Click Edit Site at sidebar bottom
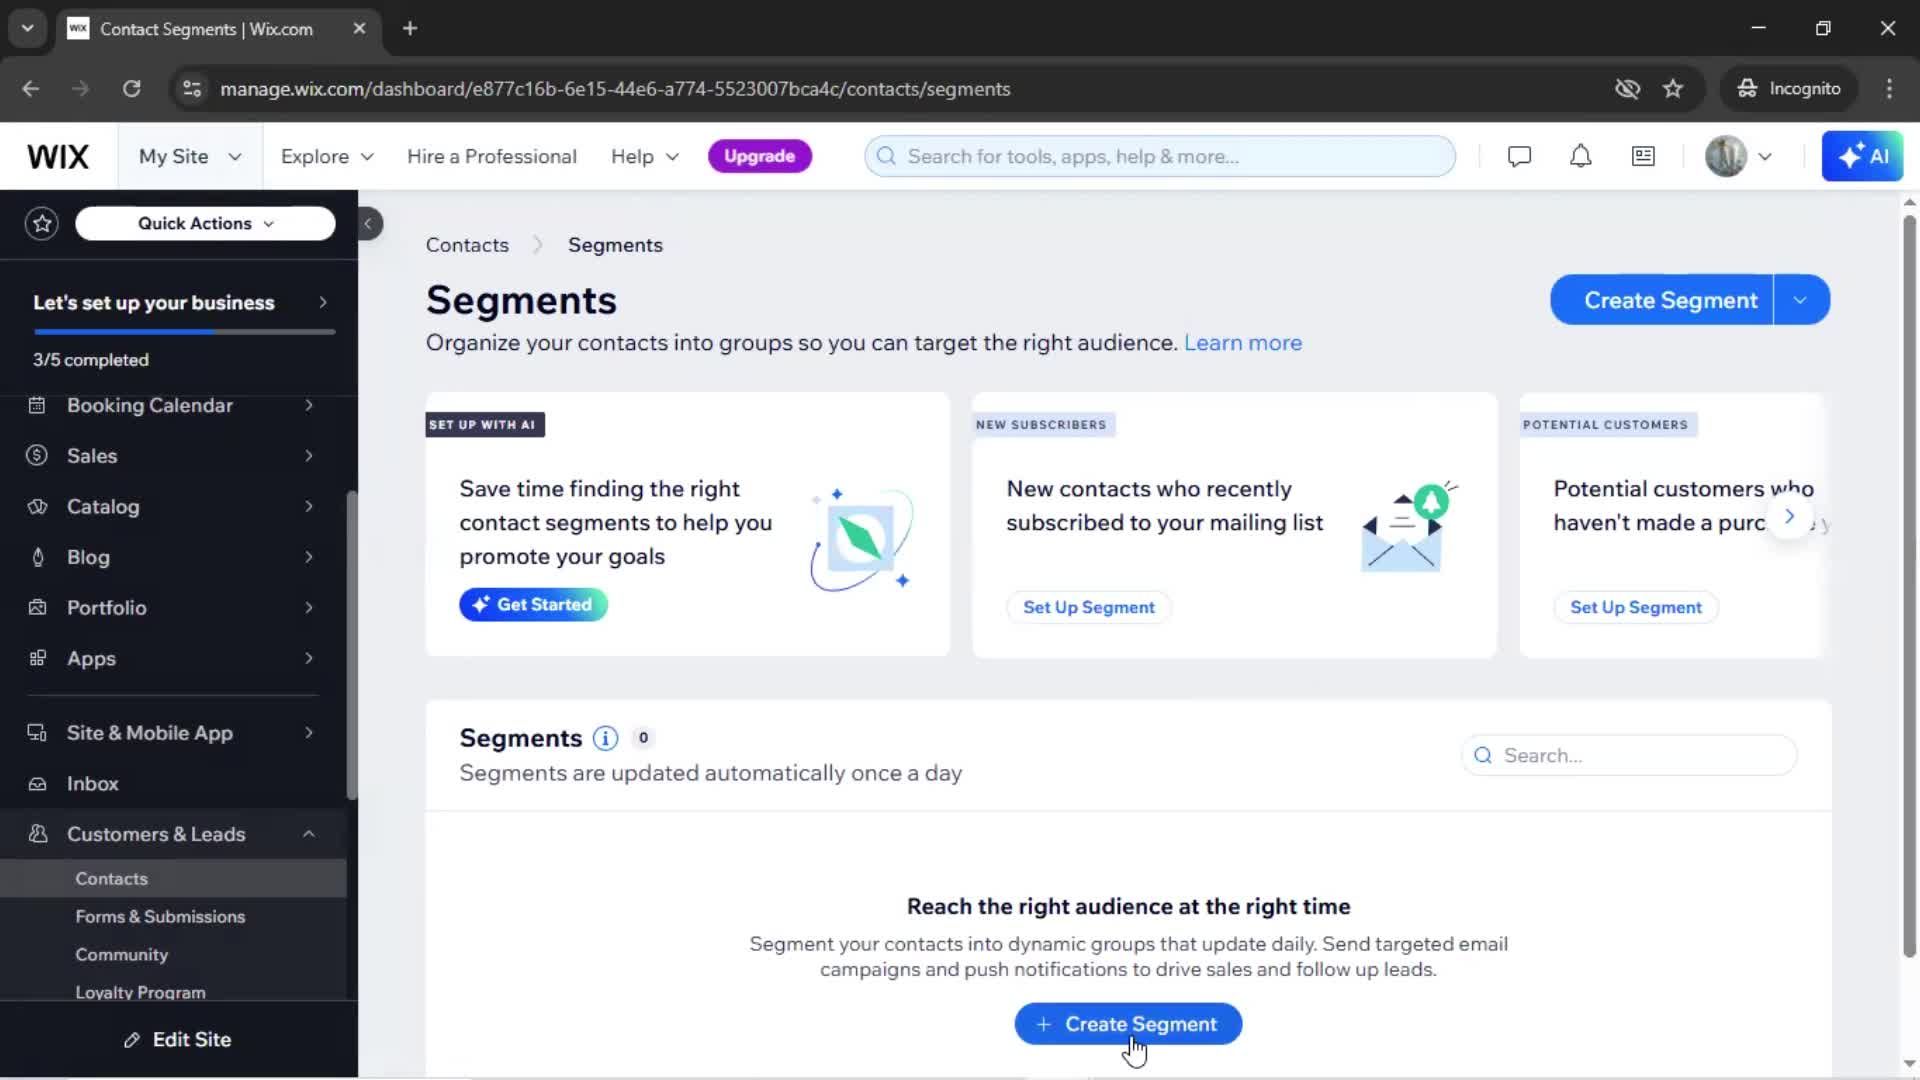 point(178,1040)
